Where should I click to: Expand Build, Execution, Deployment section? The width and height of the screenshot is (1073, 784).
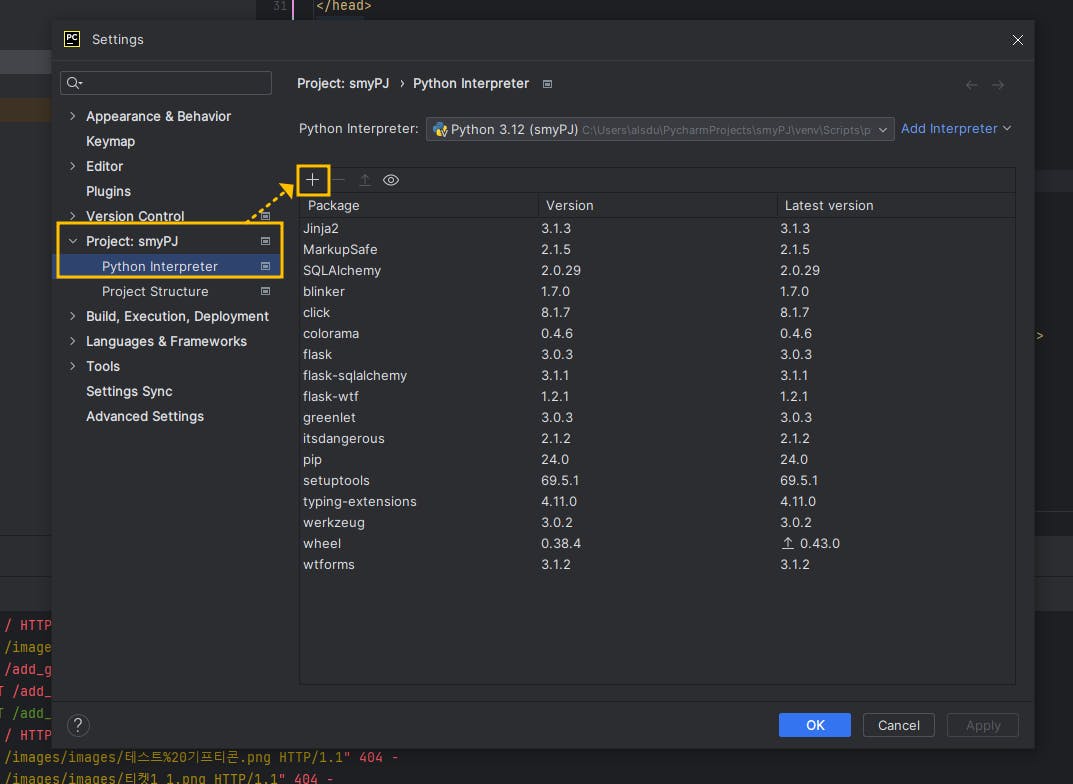click(x=73, y=316)
